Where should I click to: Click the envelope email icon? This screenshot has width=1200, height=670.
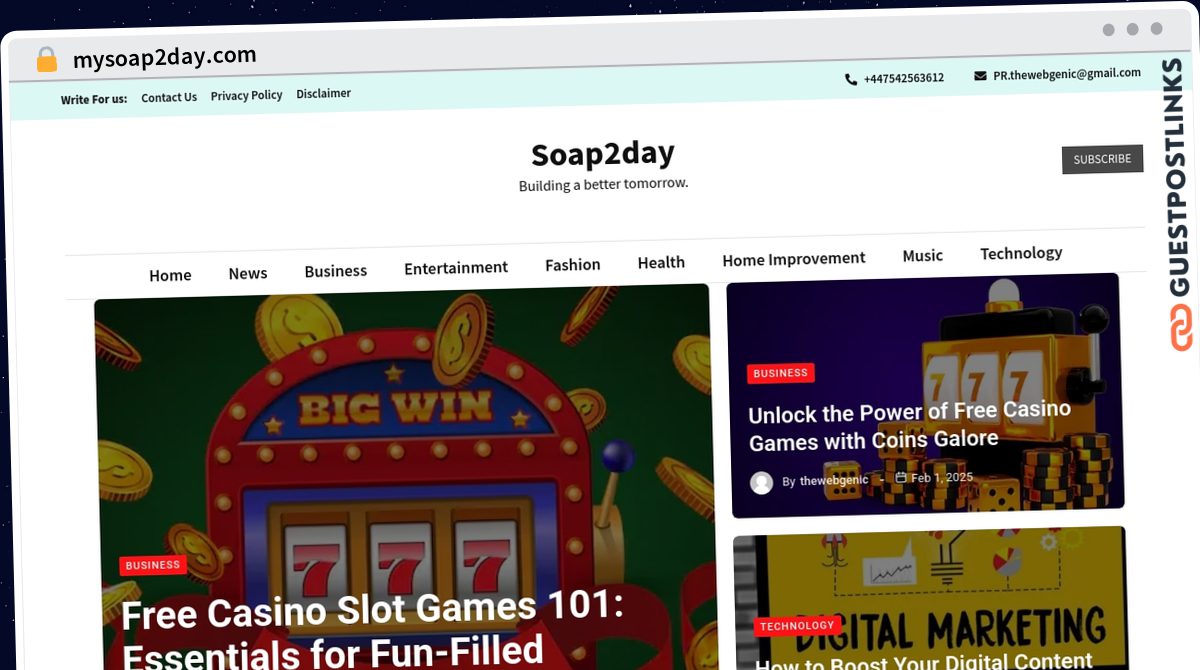tap(980, 76)
